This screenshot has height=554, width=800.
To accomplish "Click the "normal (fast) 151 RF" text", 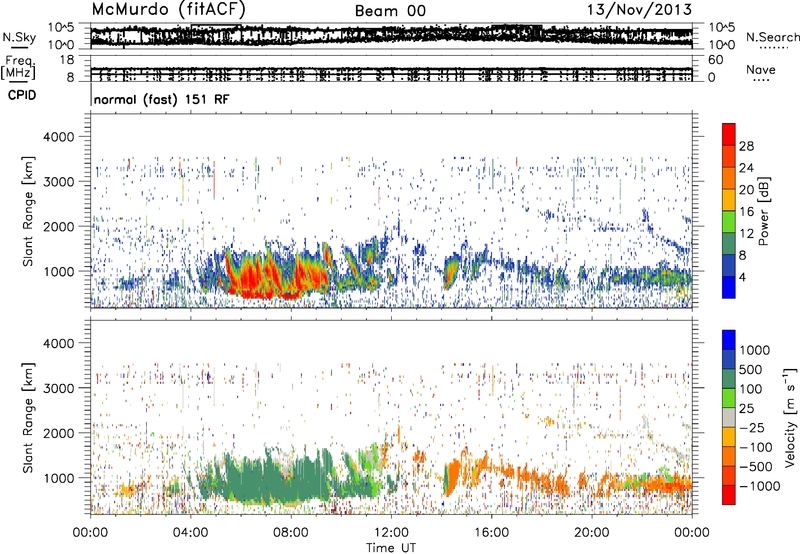I will (x=162, y=99).
